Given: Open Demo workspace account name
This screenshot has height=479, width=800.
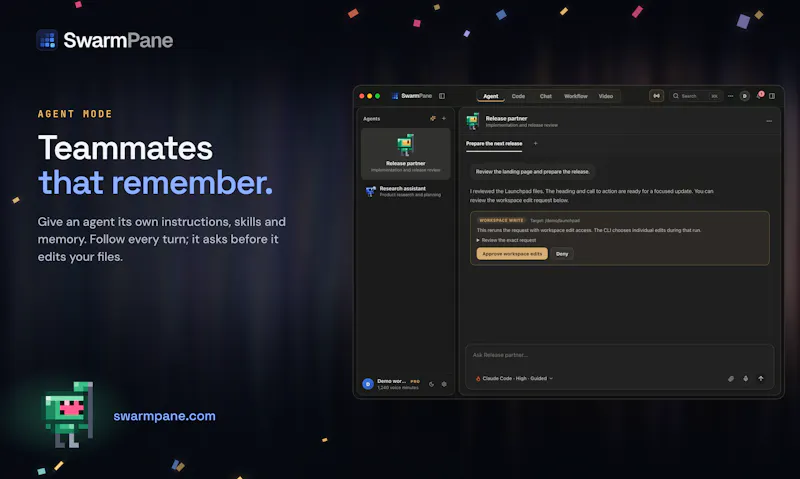Looking at the screenshot, I should pyautogui.click(x=391, y=381).
